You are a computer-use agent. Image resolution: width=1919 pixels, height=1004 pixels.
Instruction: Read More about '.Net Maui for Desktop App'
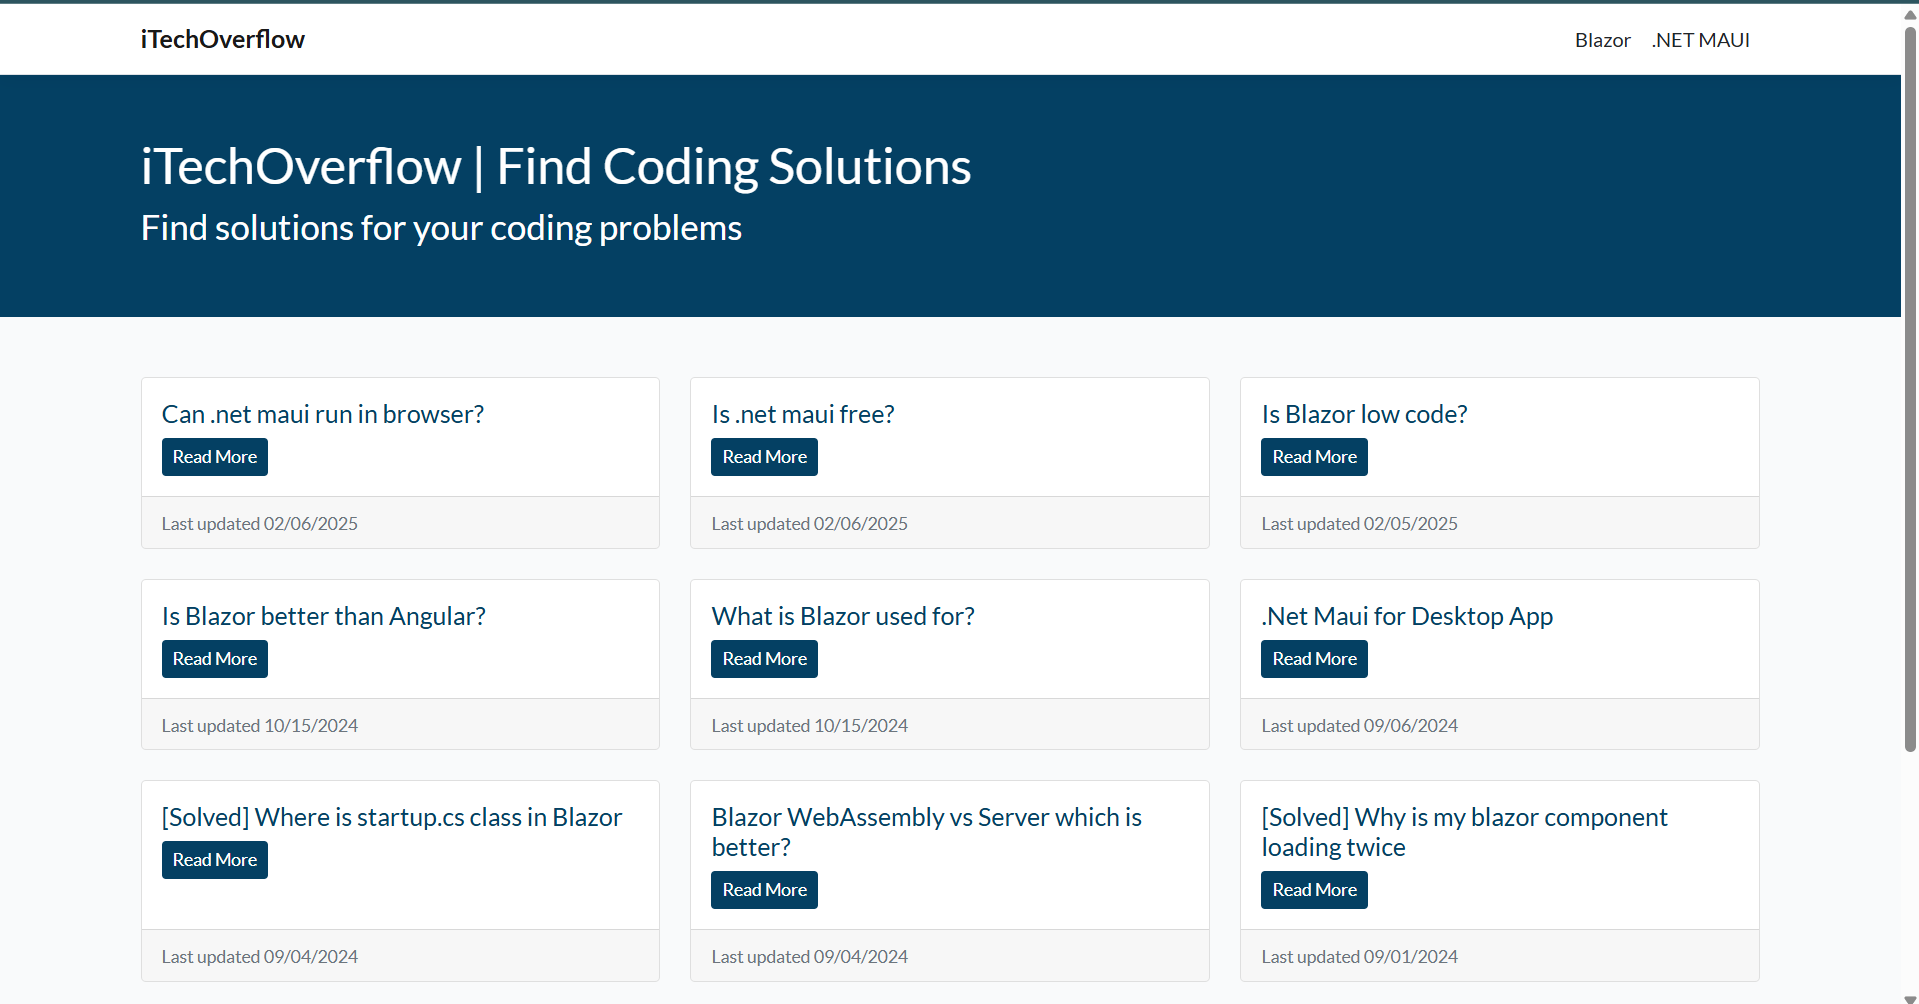(1313, 658)
